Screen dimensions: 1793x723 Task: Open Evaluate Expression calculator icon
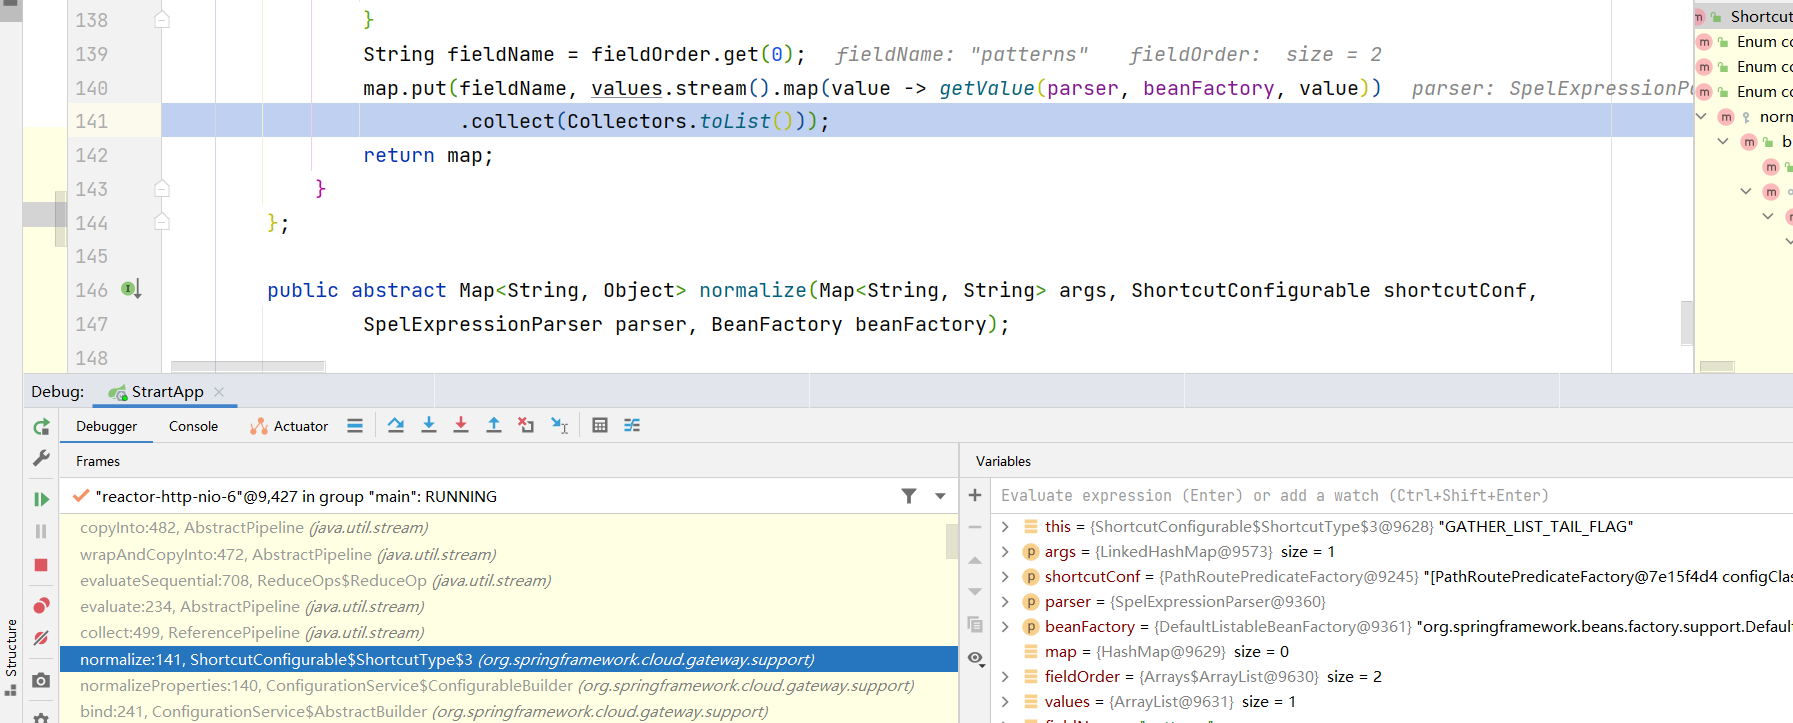[x=600, y=425]
